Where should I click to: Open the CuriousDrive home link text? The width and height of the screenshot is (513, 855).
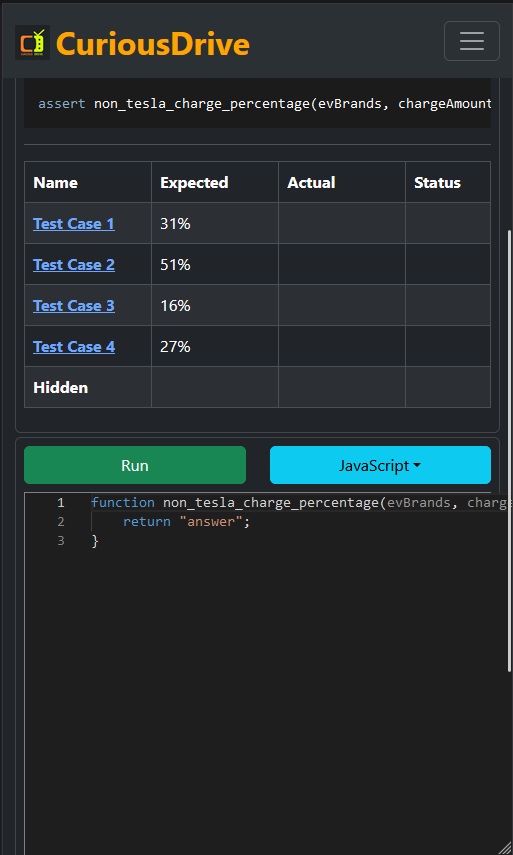[153, 44]
